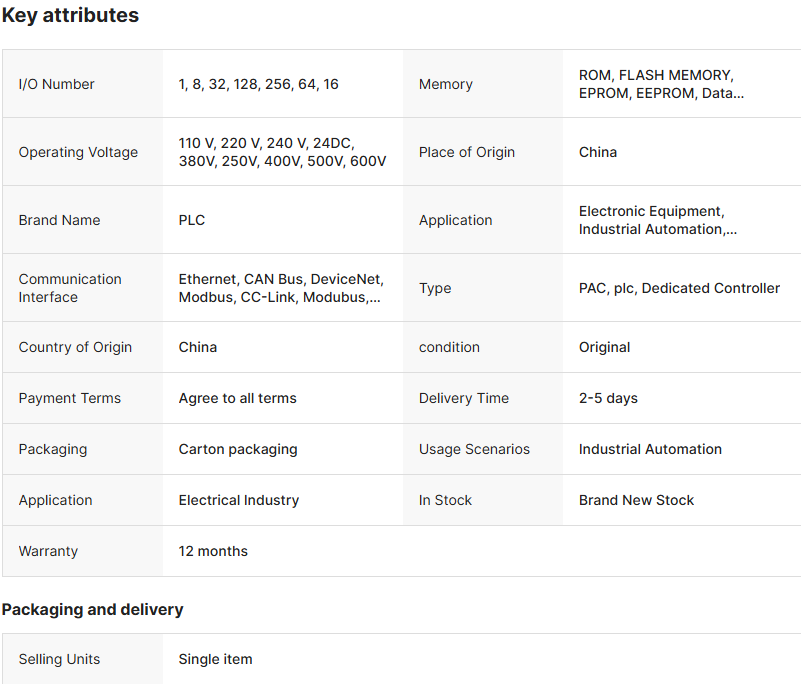Click the truncated Electronic Equipment application value
The image size is (801, 684).
point(657,220)
